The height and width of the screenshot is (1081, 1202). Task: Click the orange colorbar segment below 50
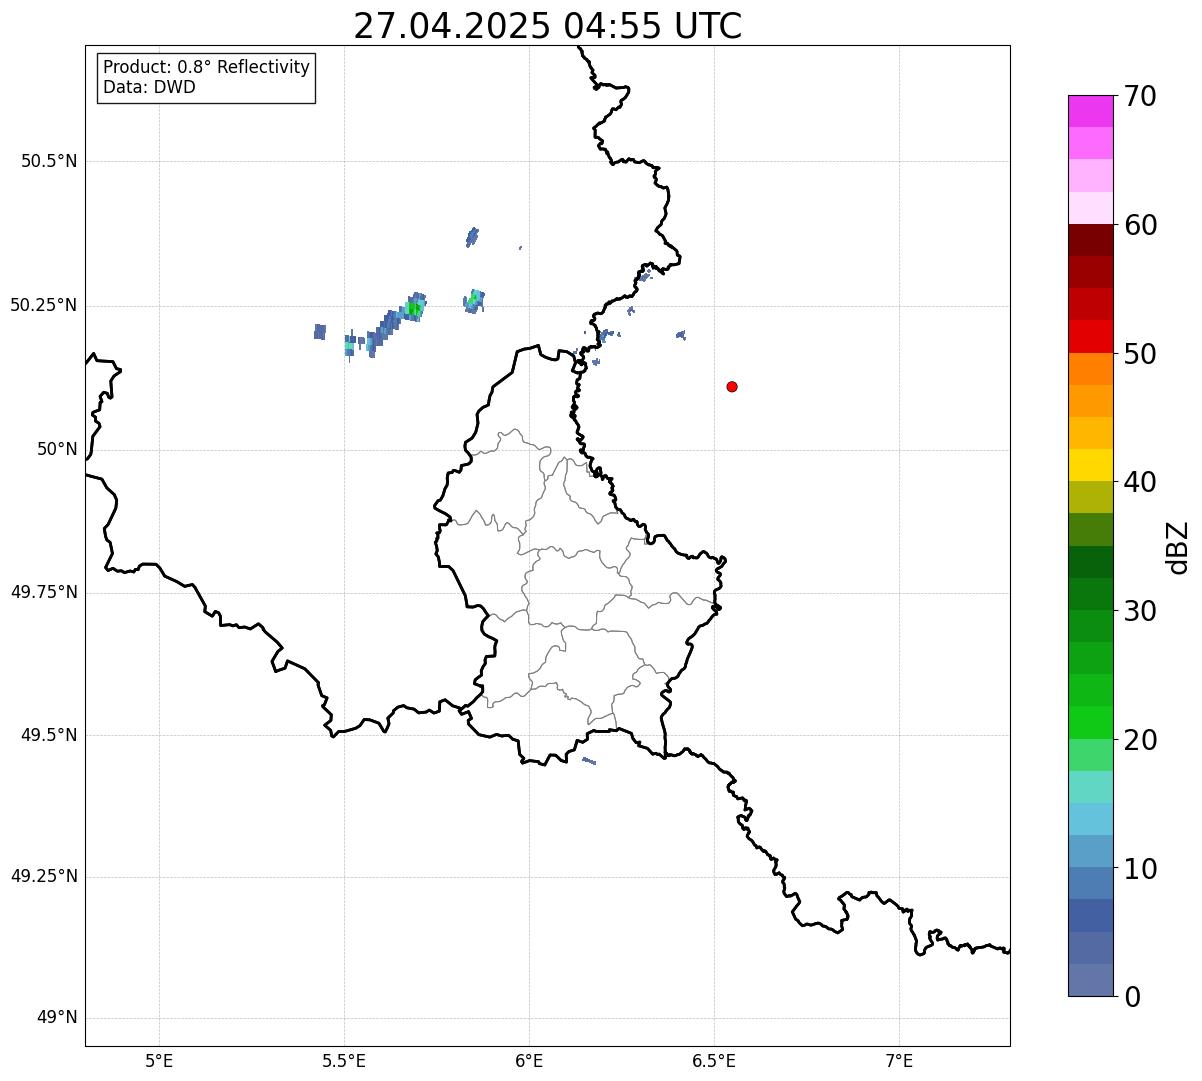[1090, 369]
